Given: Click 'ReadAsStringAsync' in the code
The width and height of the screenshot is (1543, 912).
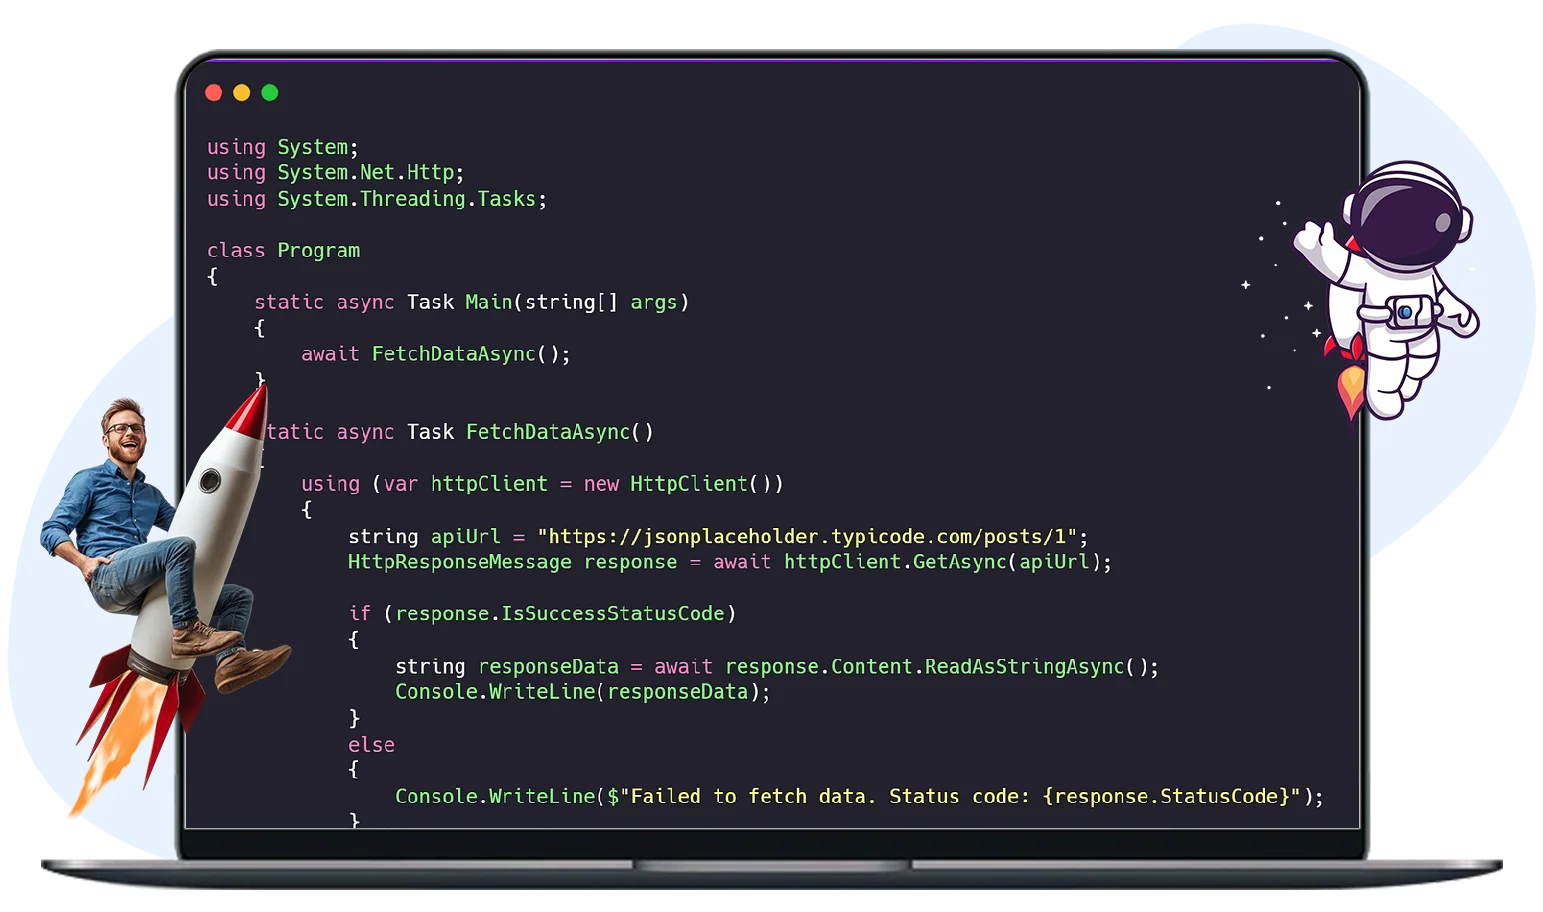Looking at the screenshot, I should pos(1024,667).
